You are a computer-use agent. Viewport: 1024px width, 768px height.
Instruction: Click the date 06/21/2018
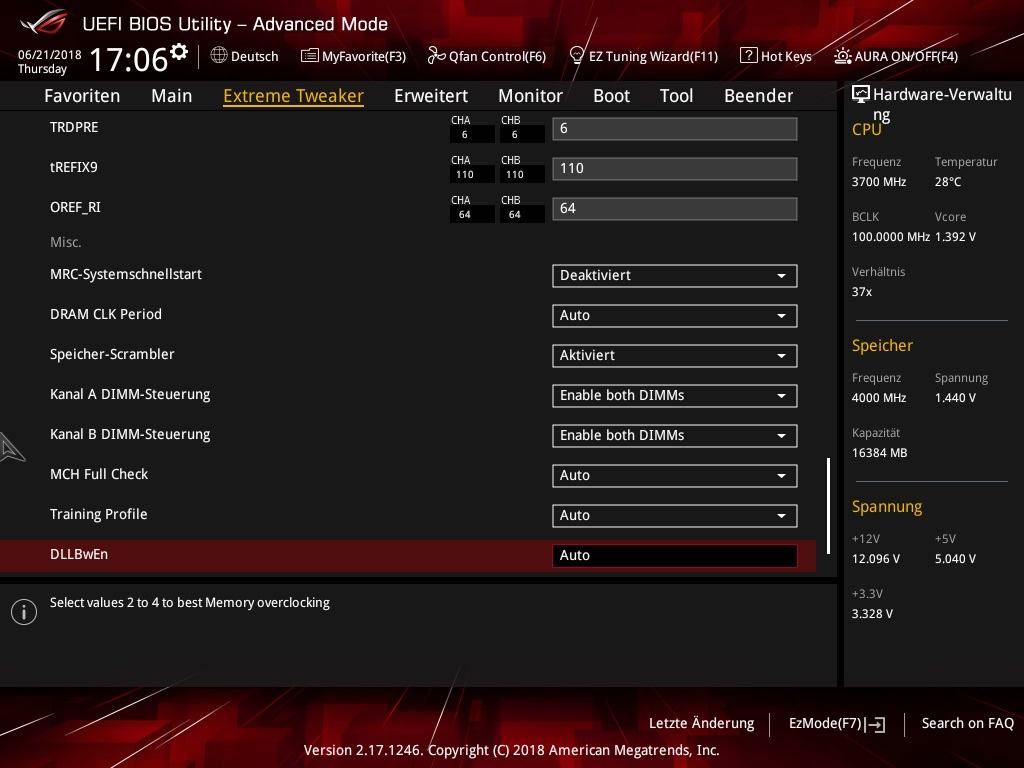pos(50,54)
